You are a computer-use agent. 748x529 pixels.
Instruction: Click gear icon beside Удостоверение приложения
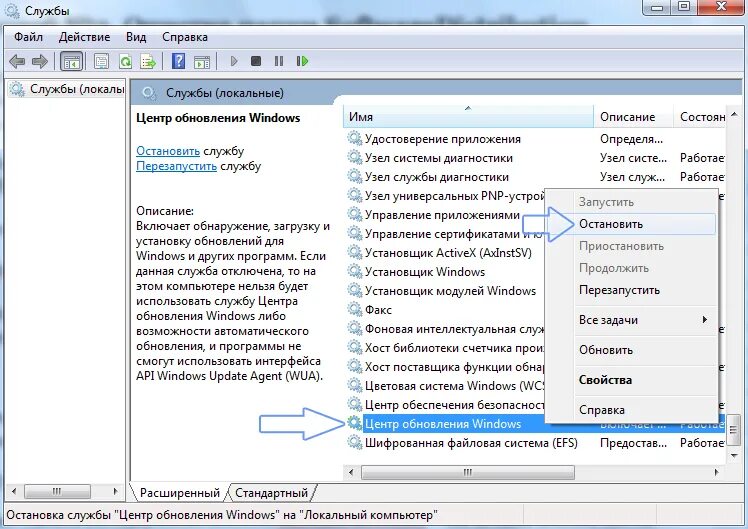(x=354, y=139)
